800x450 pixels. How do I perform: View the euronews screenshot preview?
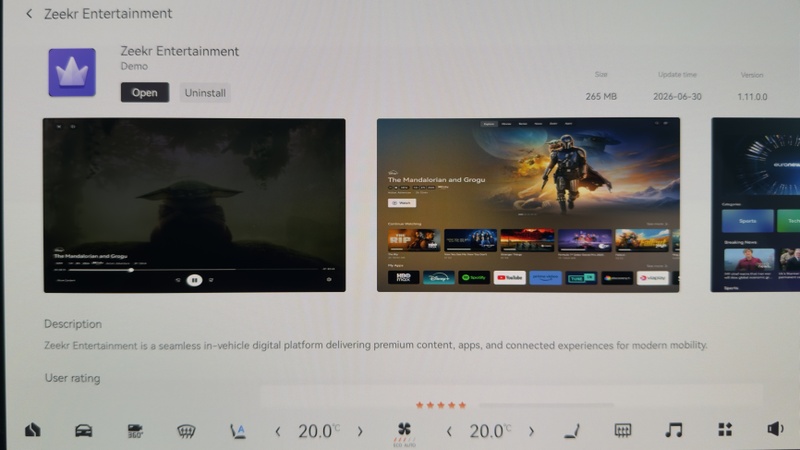click(756, 205)
